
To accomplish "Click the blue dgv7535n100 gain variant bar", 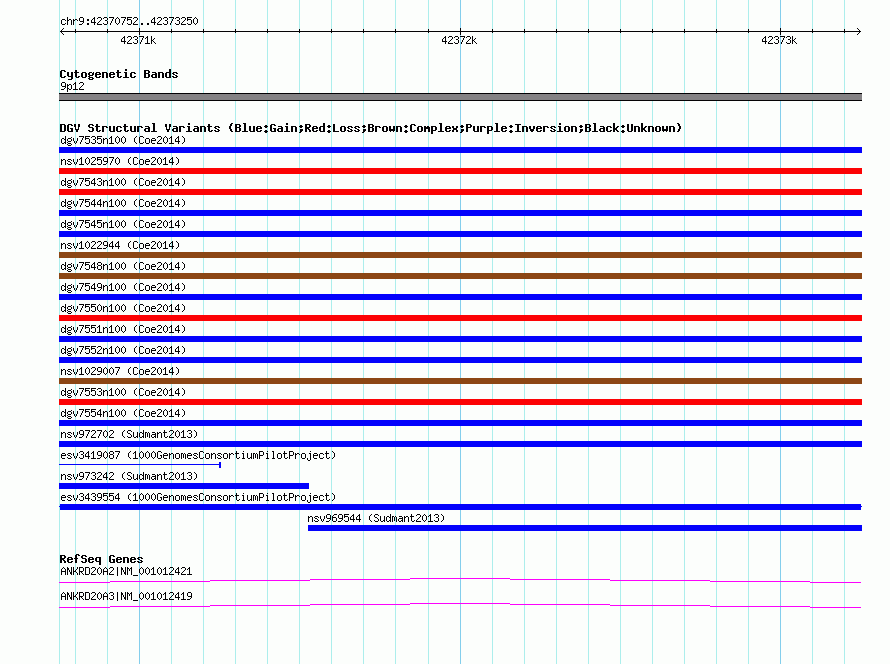I will coord(460,150).
